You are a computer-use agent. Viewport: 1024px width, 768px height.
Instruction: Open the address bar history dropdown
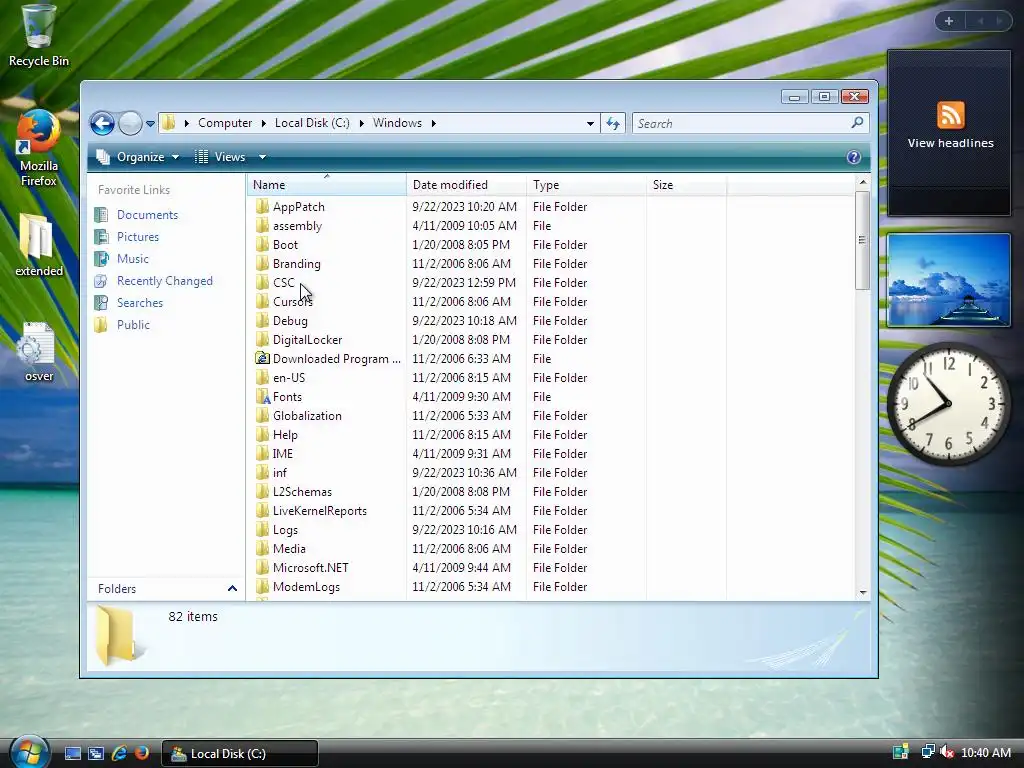tap(590, 123)
